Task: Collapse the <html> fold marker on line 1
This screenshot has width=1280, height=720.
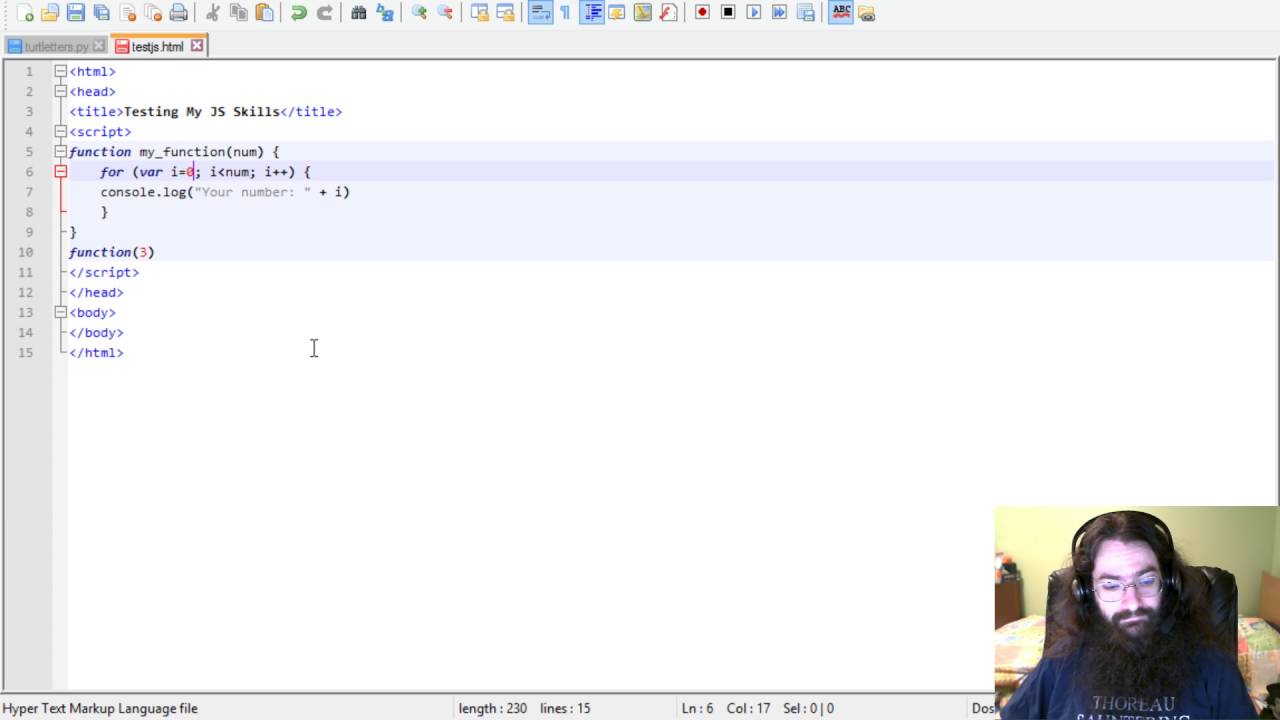Action: (x=60, y=71)
